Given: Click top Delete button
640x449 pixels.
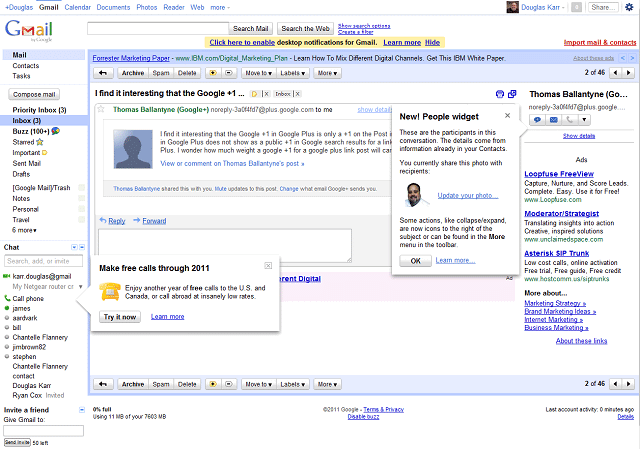Looking at the screenshot, I should coord(187,73).
